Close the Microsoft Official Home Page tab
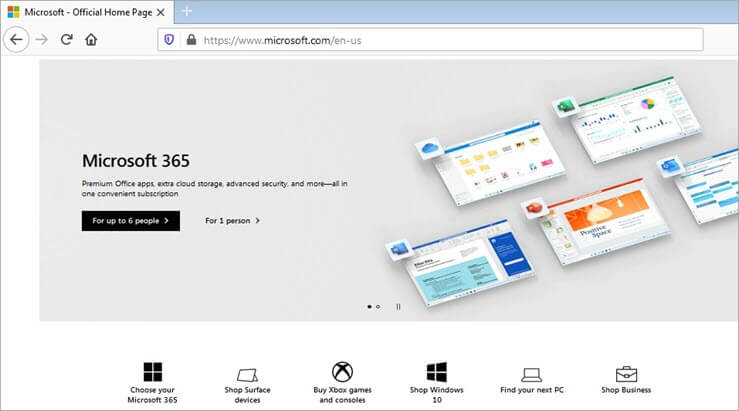This screenshot has height=411, width=739. coord(160,11)
